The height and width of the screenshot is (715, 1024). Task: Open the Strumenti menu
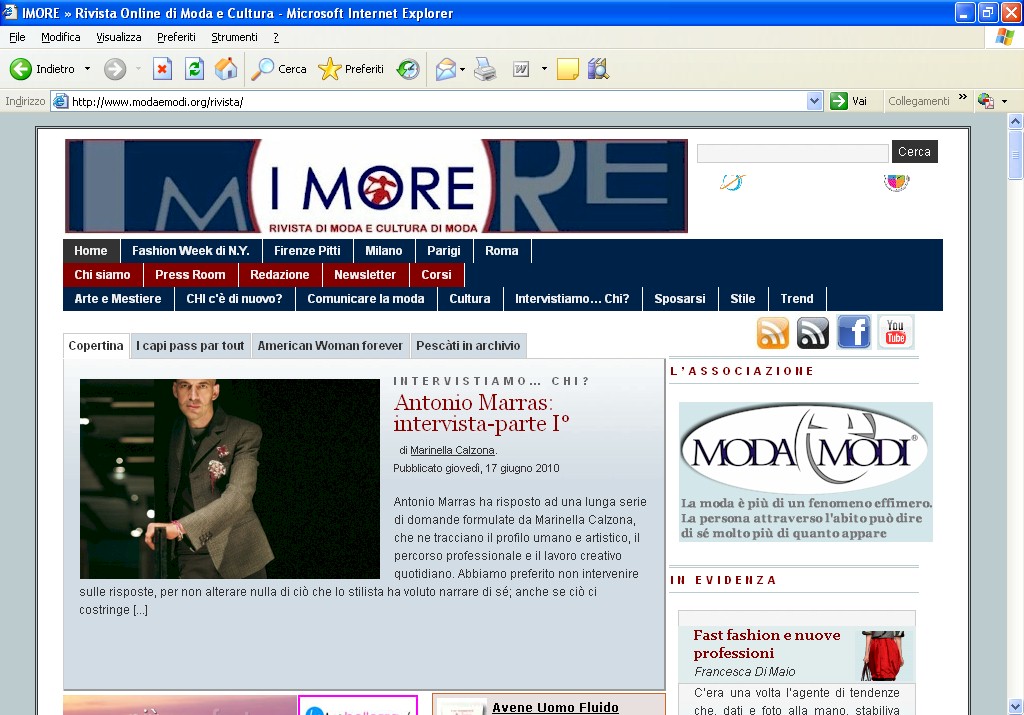234,37
